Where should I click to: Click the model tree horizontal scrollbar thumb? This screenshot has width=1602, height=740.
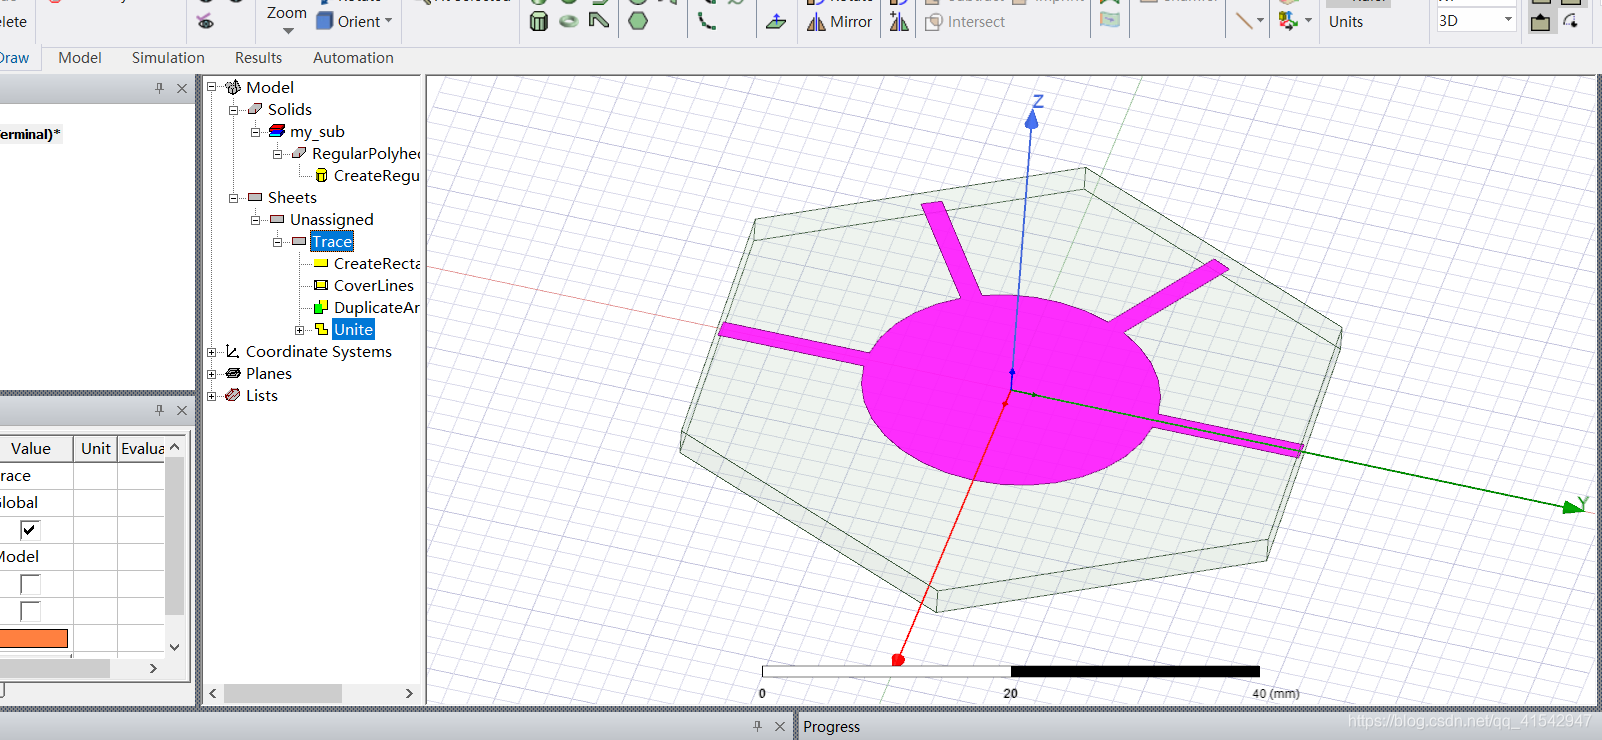(283, 693)
